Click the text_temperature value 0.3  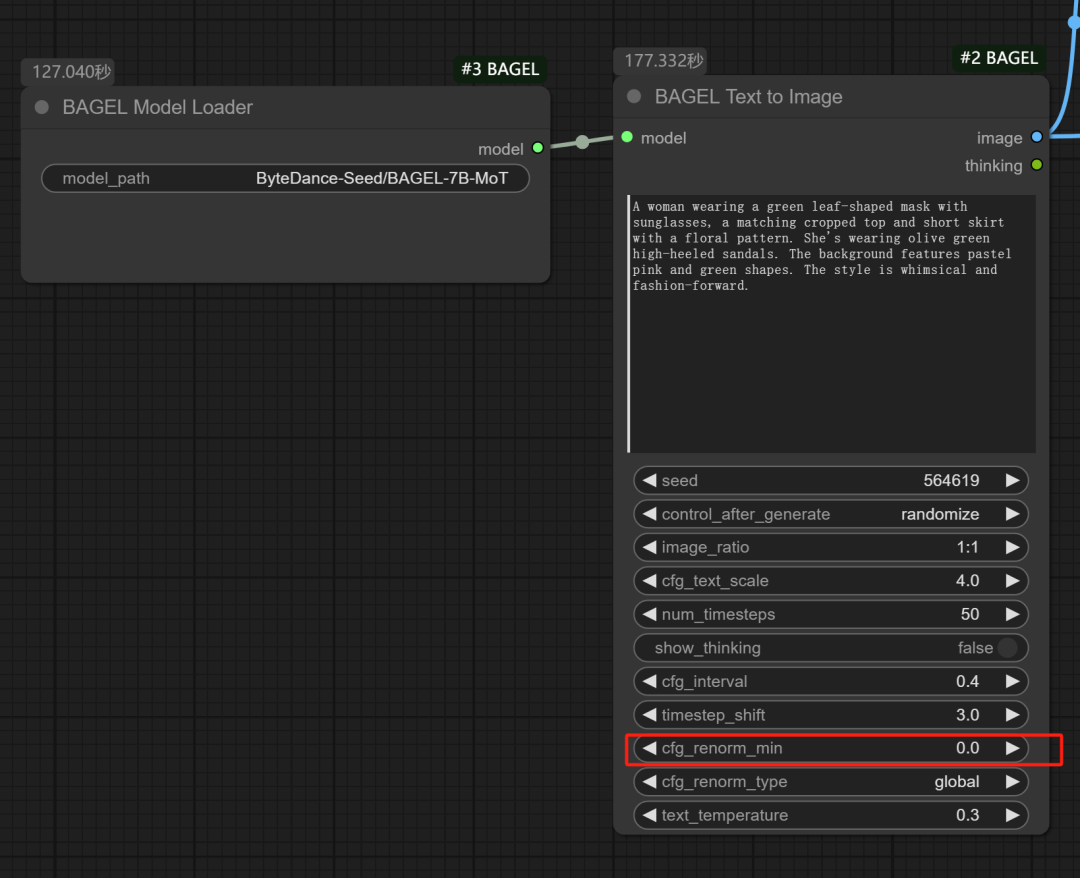tap(967, 815)
